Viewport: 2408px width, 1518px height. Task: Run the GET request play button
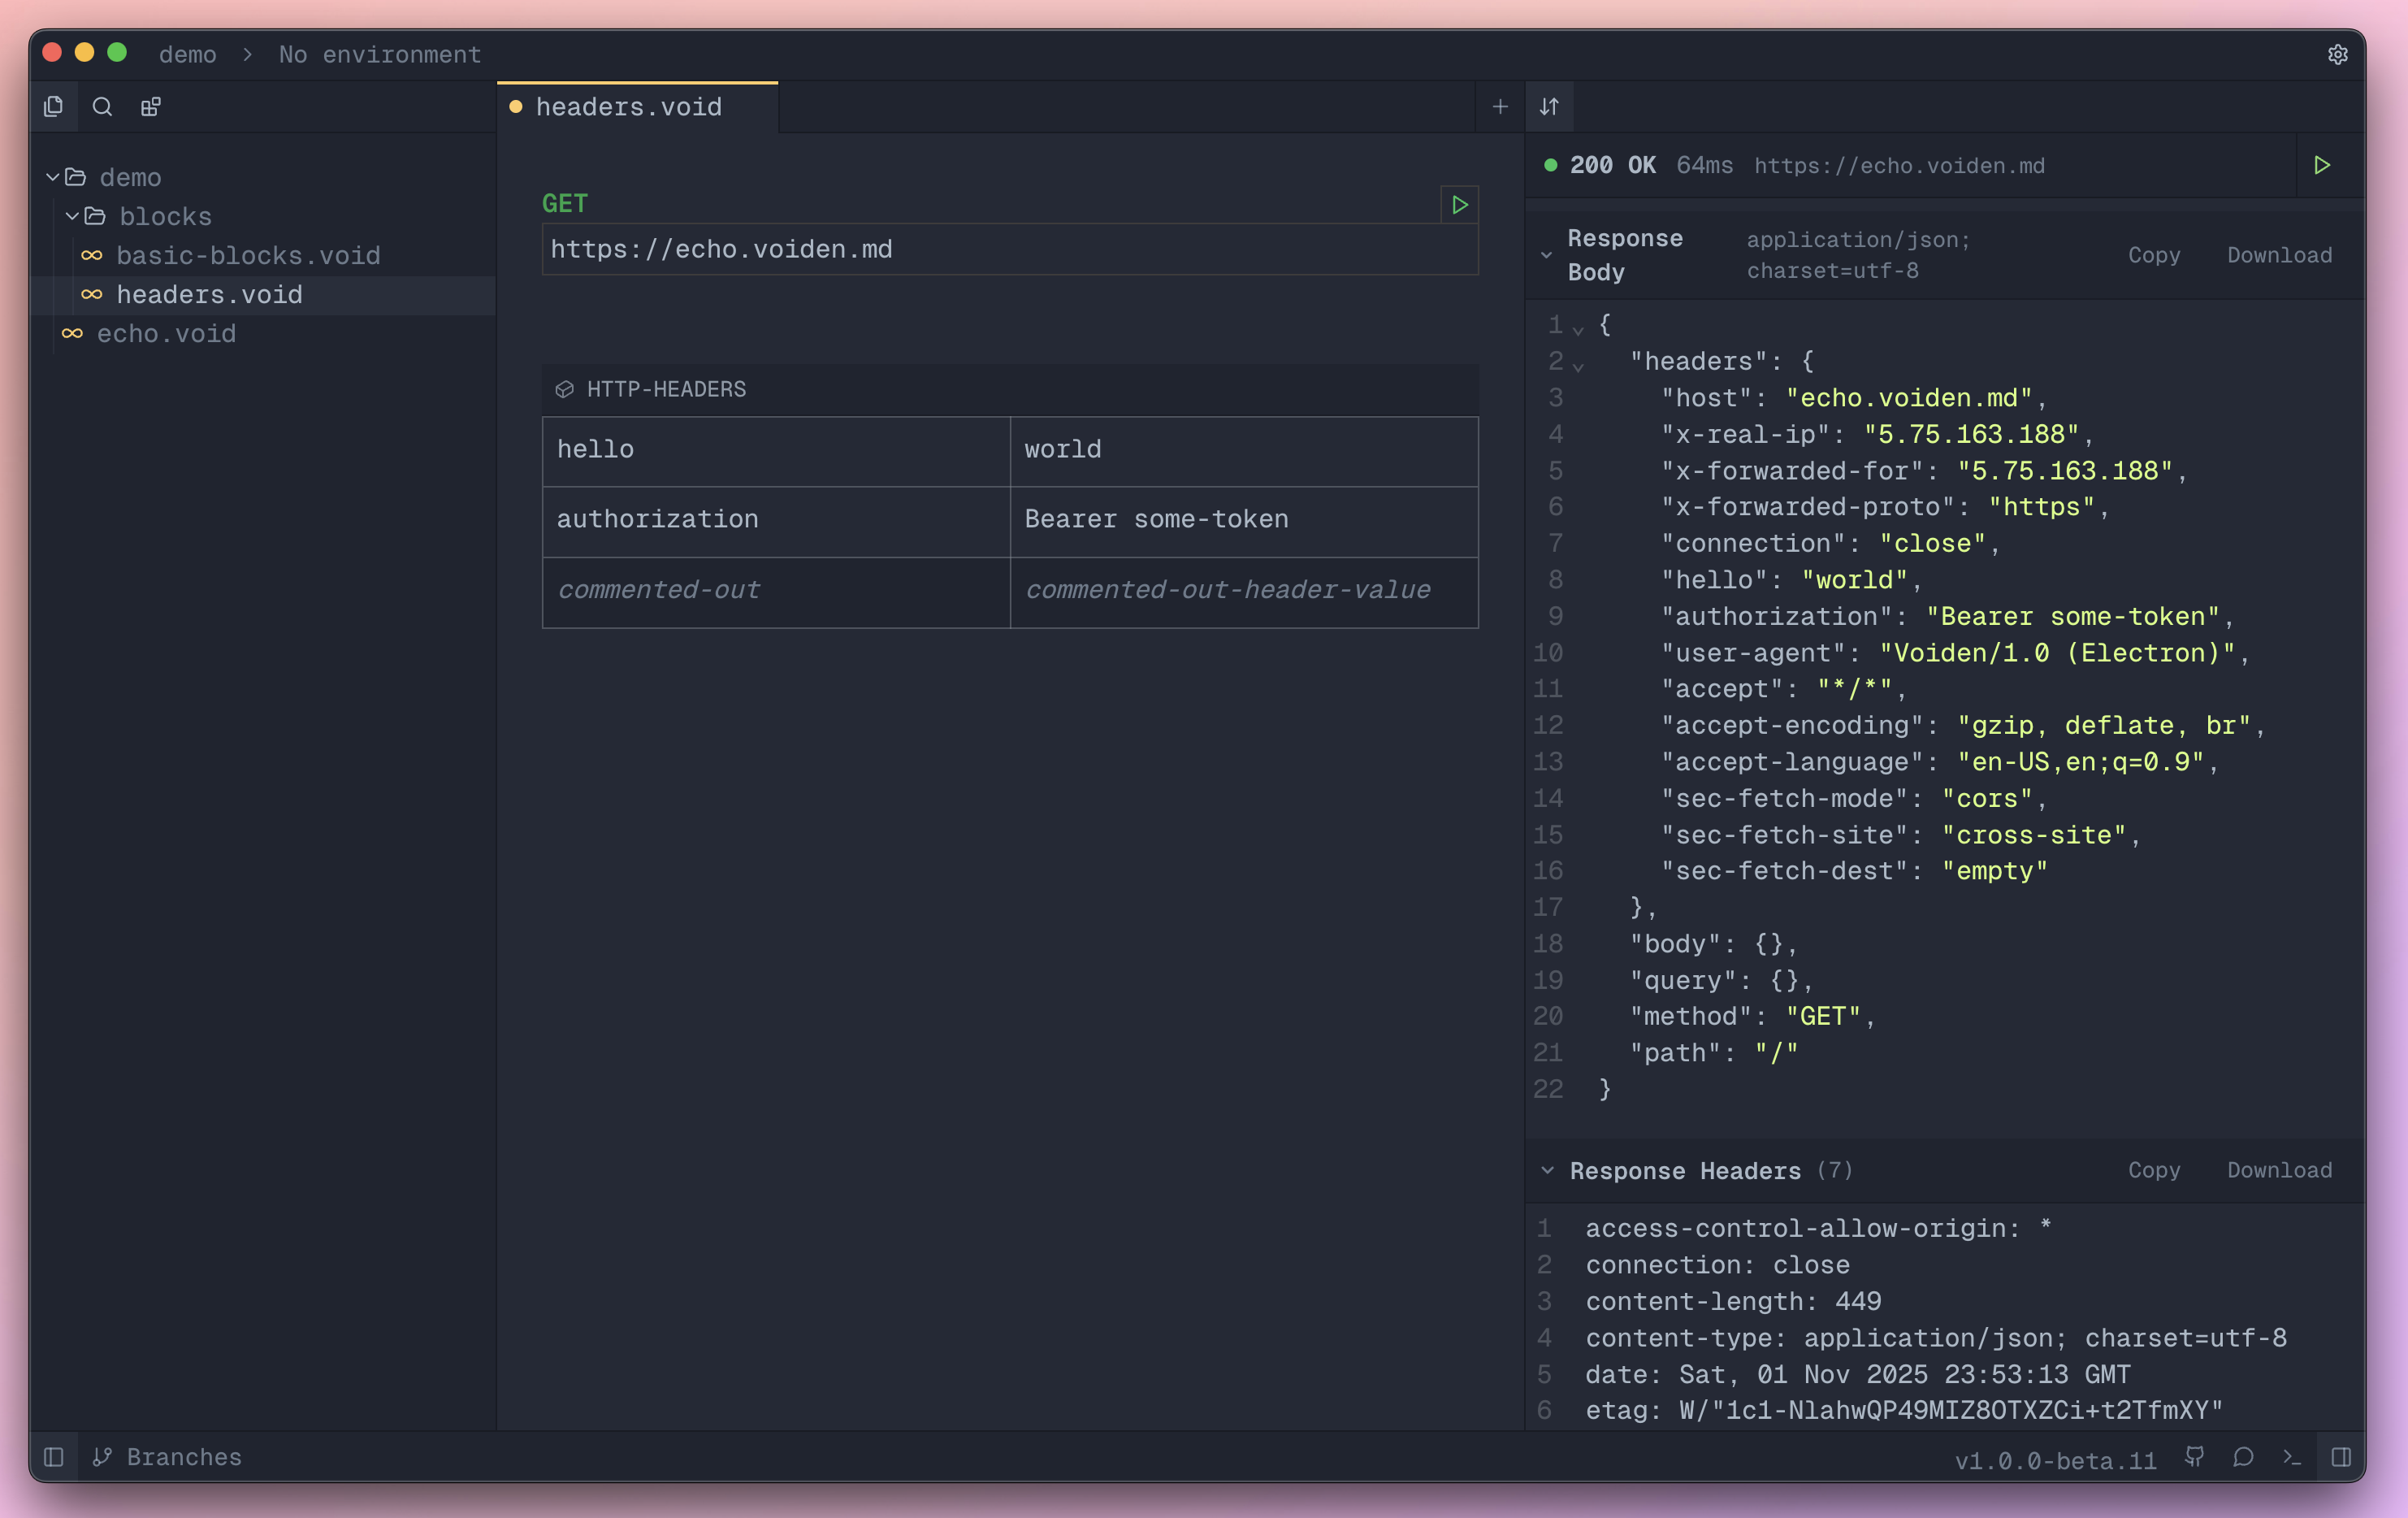(x=1459, y=205)
